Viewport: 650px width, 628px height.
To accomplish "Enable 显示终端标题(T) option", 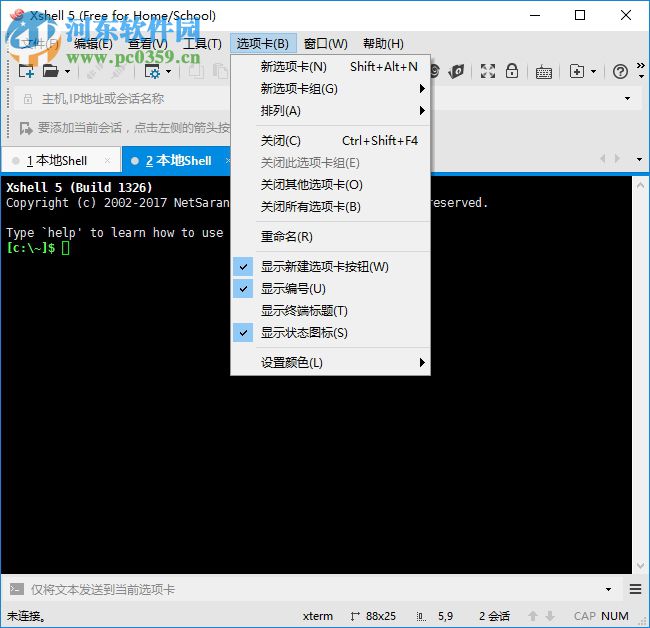I will (x=330, y=310).
